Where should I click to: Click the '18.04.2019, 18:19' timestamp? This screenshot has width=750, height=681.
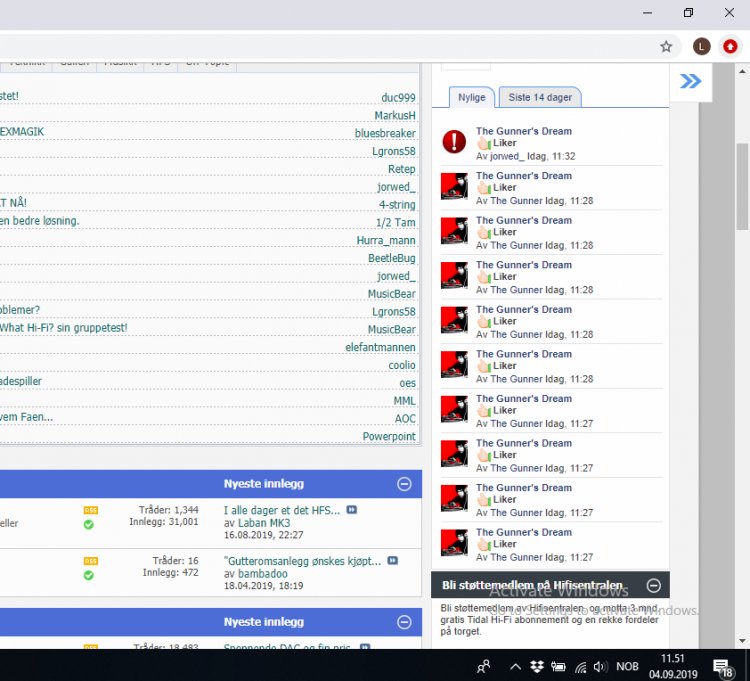pyautogui.click(x=264, y=585)
